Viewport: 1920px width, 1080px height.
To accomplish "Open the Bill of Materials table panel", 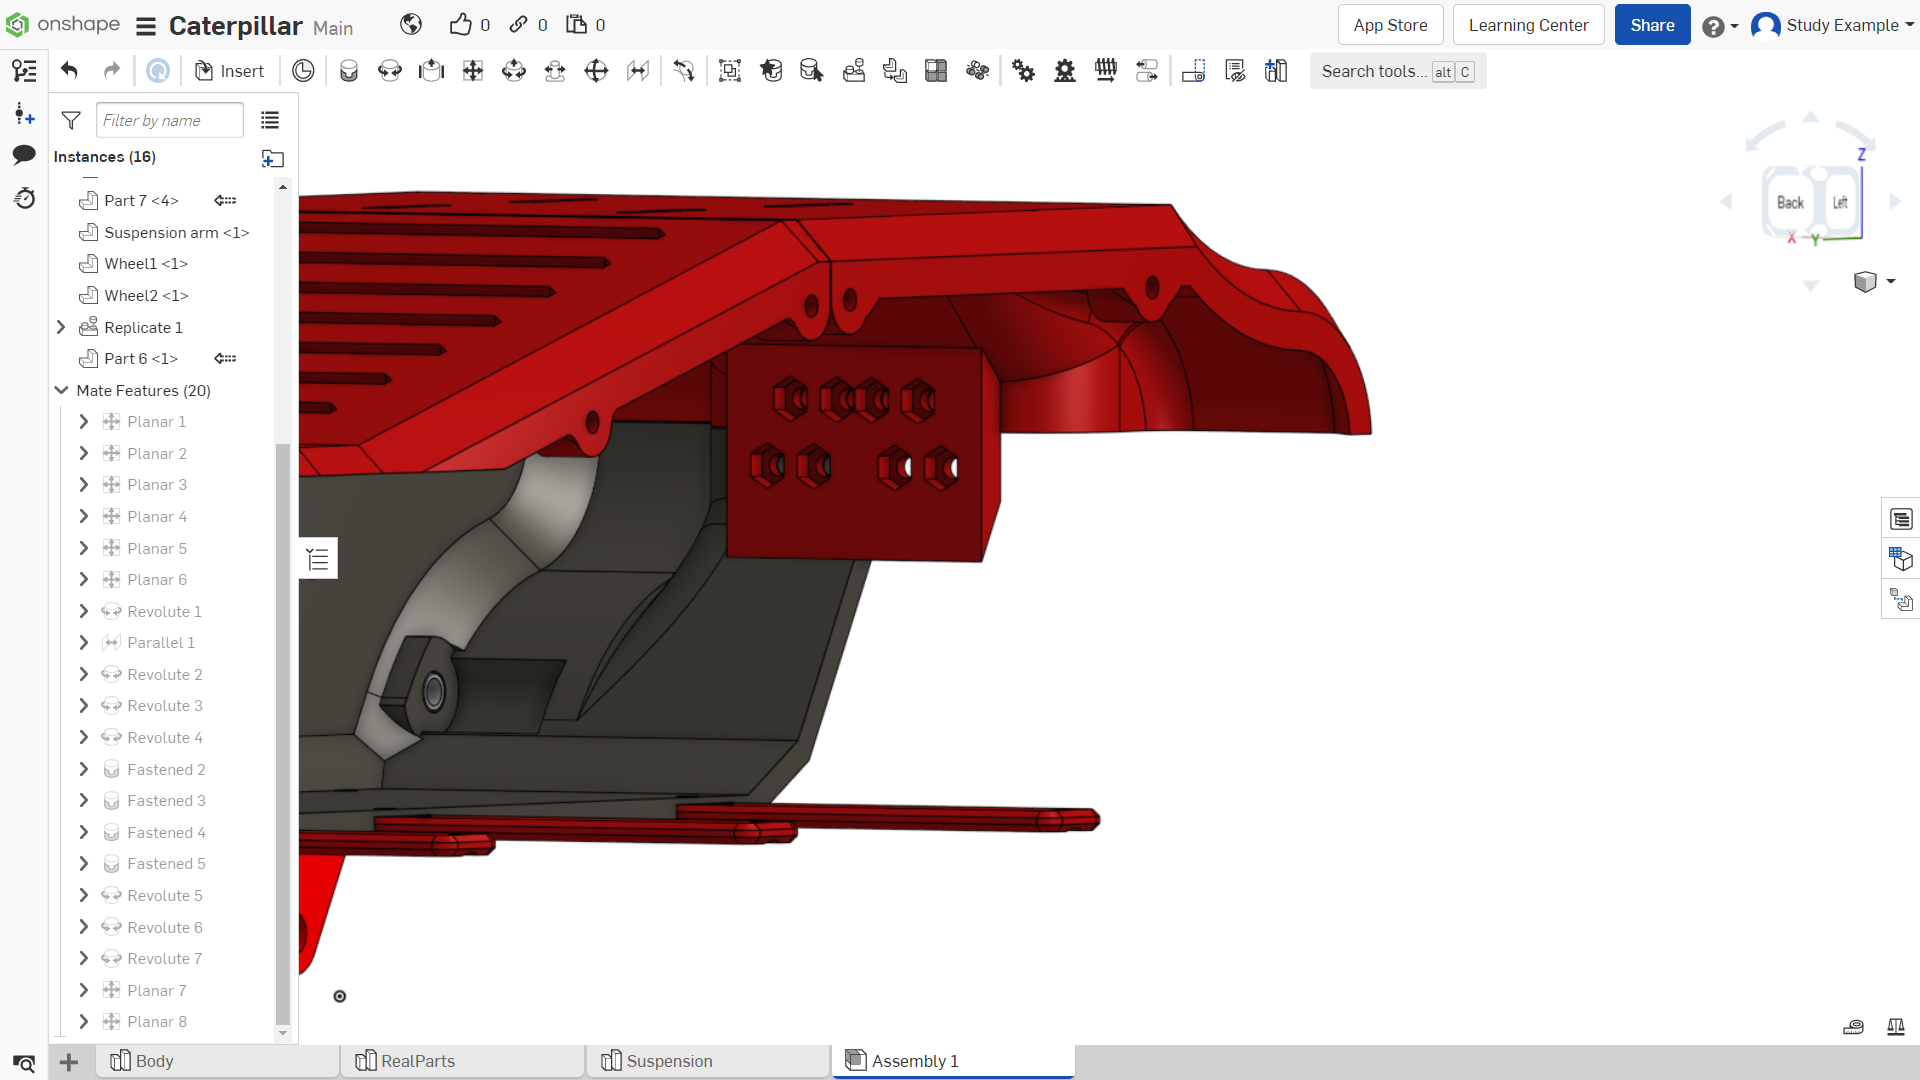I will click(x=1901, y=519).
